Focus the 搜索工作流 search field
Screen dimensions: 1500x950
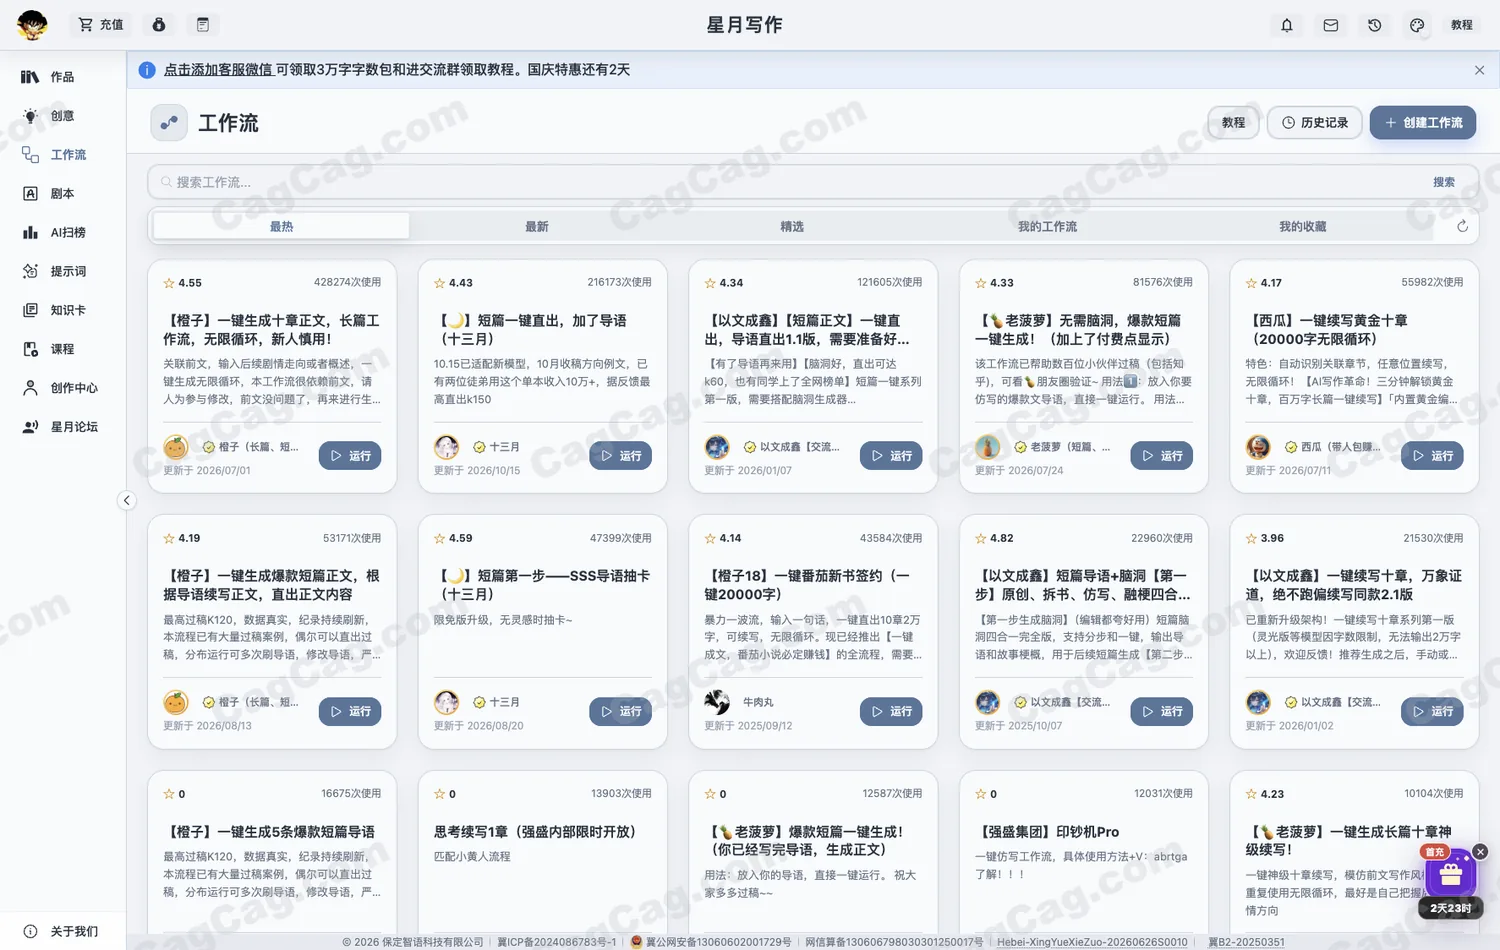(790, 182)
